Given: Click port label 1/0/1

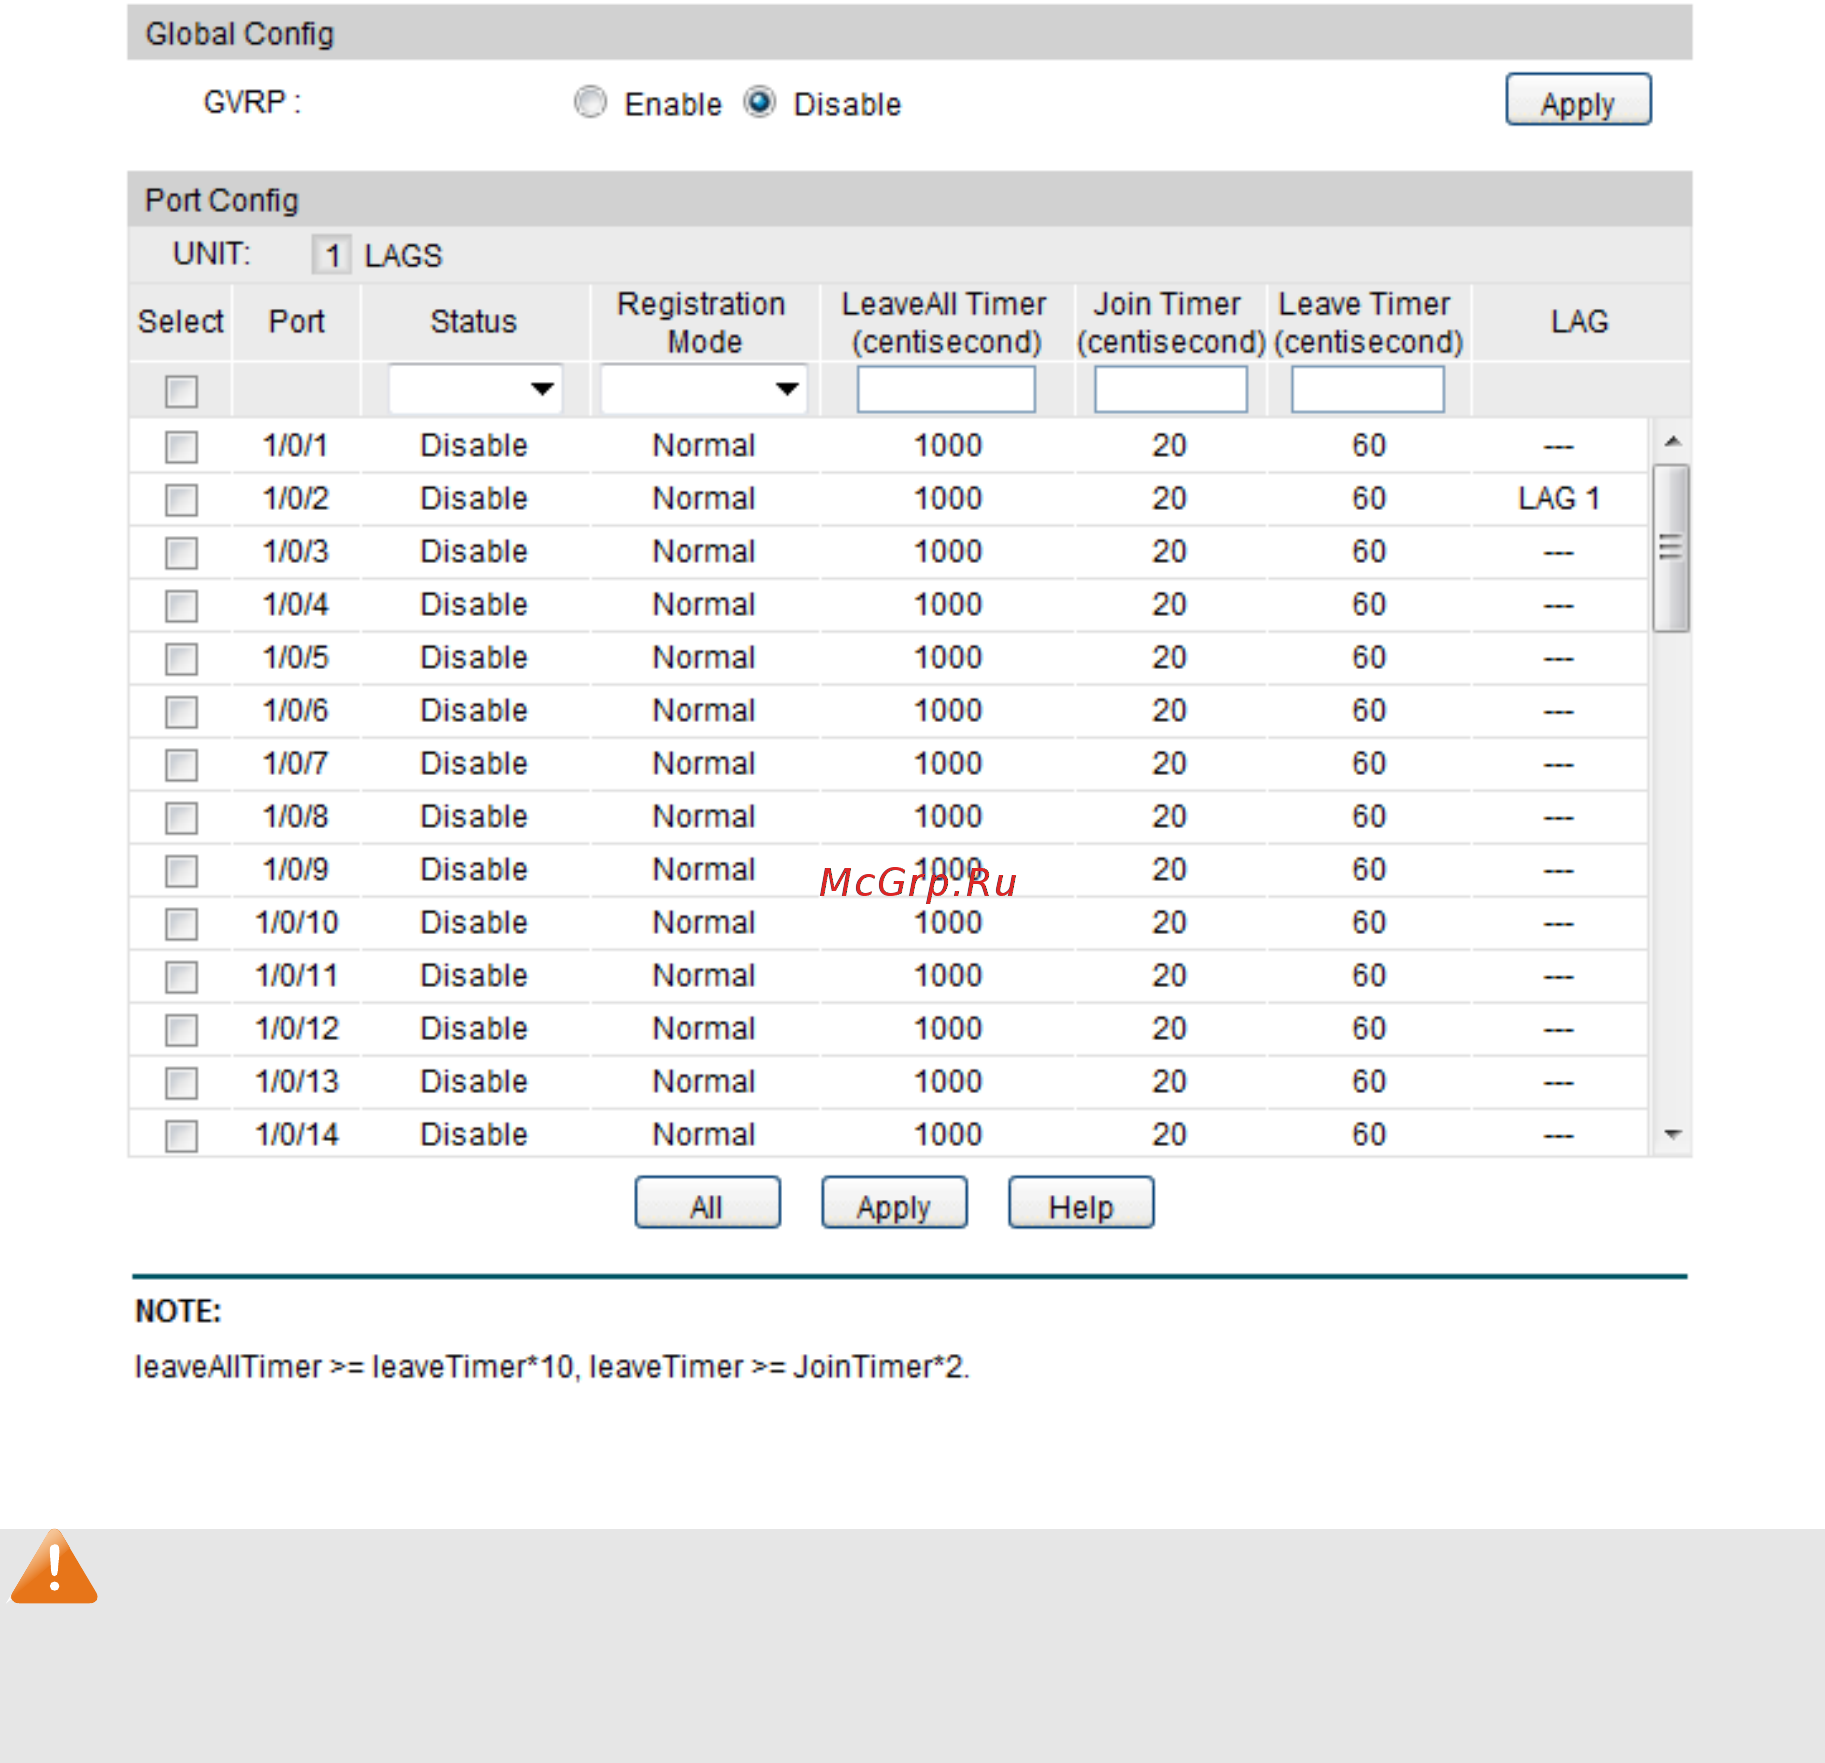Looking at the screenshot, I should coord(295,445).
